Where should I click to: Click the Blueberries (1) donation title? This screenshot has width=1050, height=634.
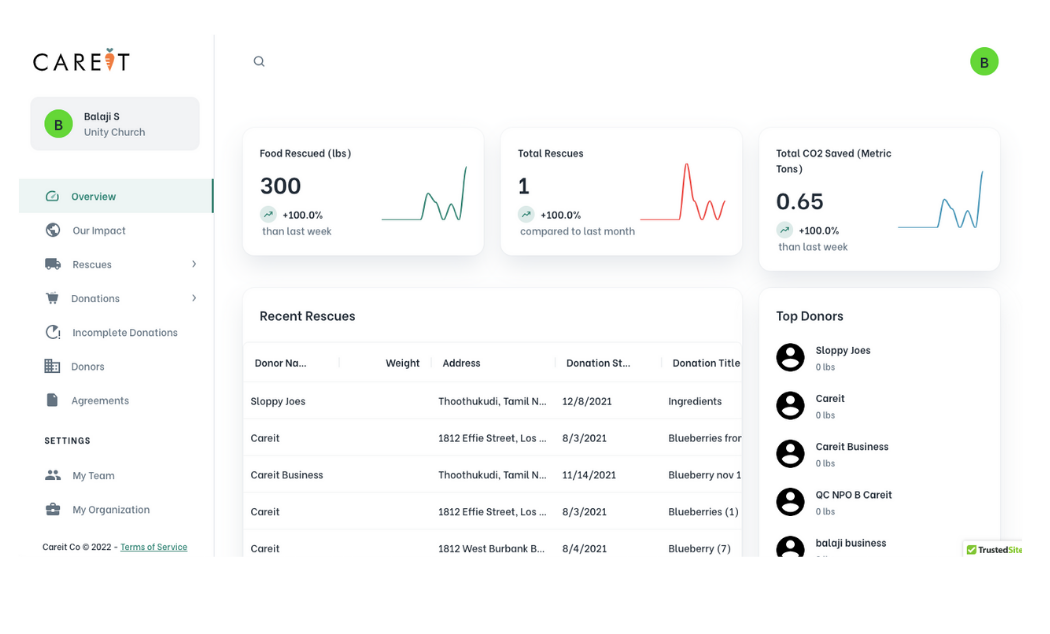[703, 511]
